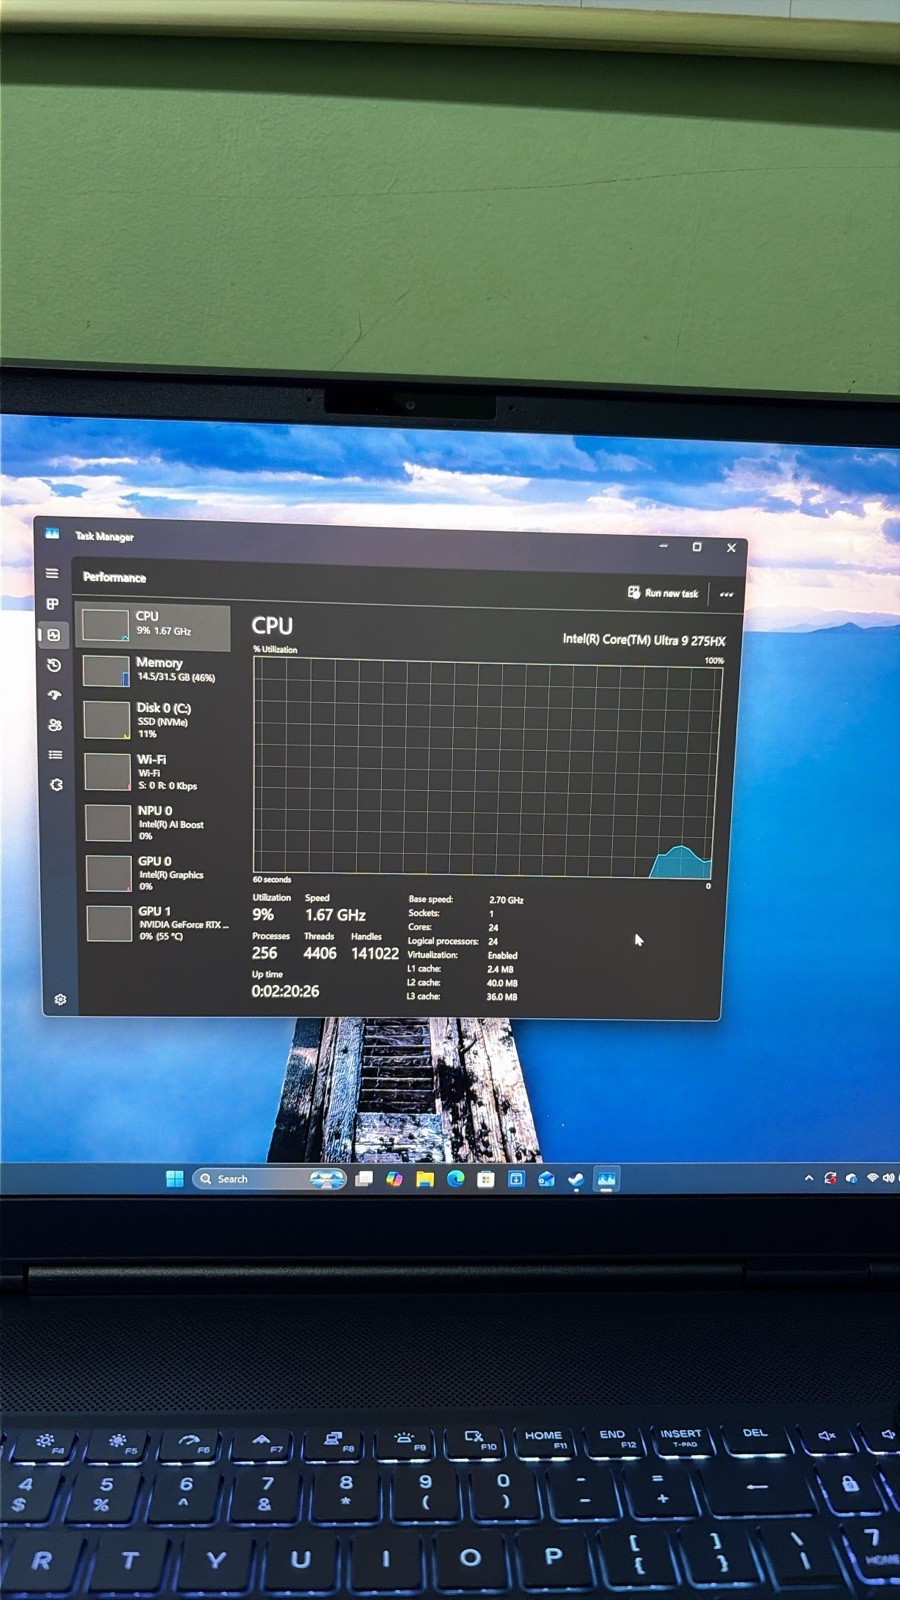This screenshot has height=1600, width=900.
Task: Click the 256 processes value
Action: [265, 953]
